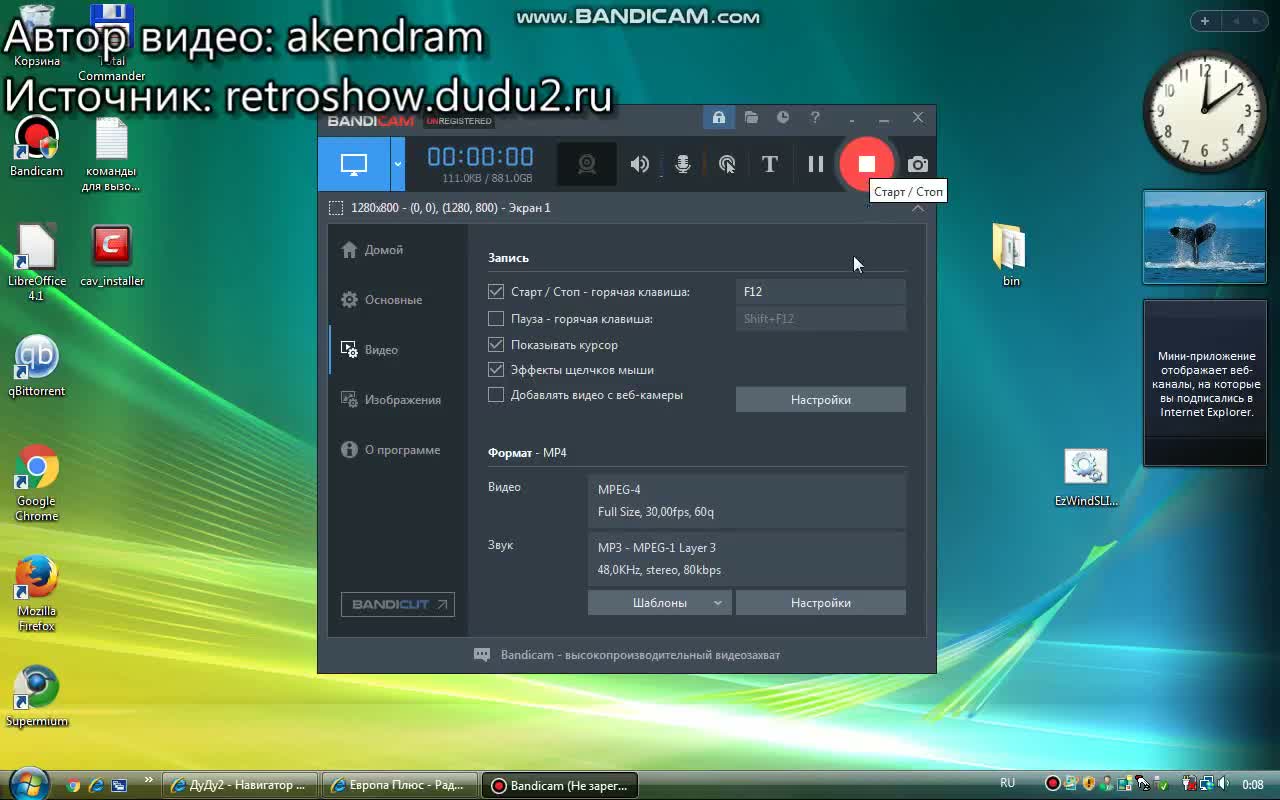Open the cav_installer desktop icon
Image resolution: width=1280 pixels, height=800 pixels.
coord(112,257)
